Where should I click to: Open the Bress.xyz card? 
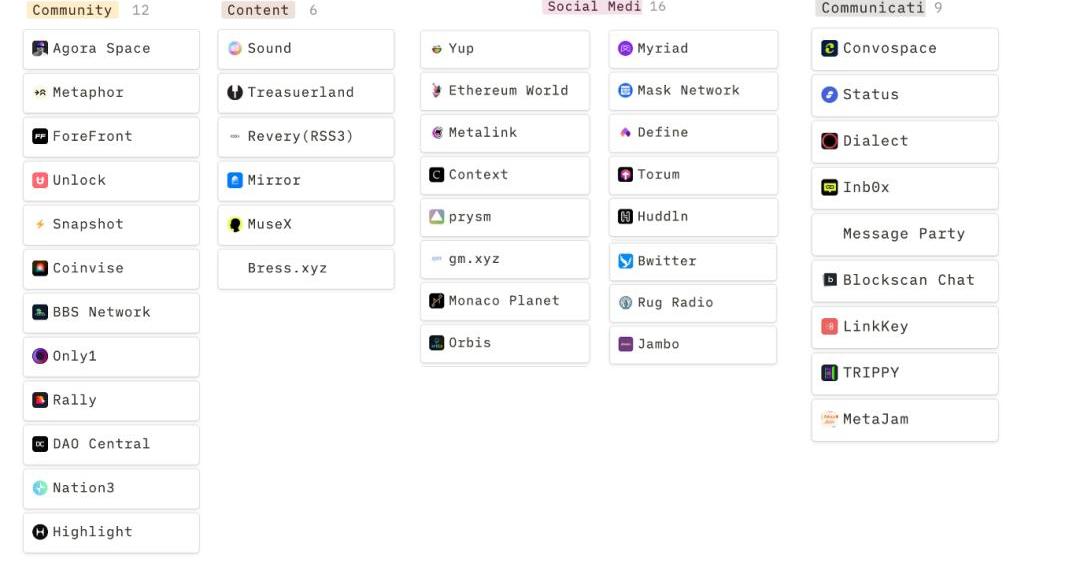305,268
